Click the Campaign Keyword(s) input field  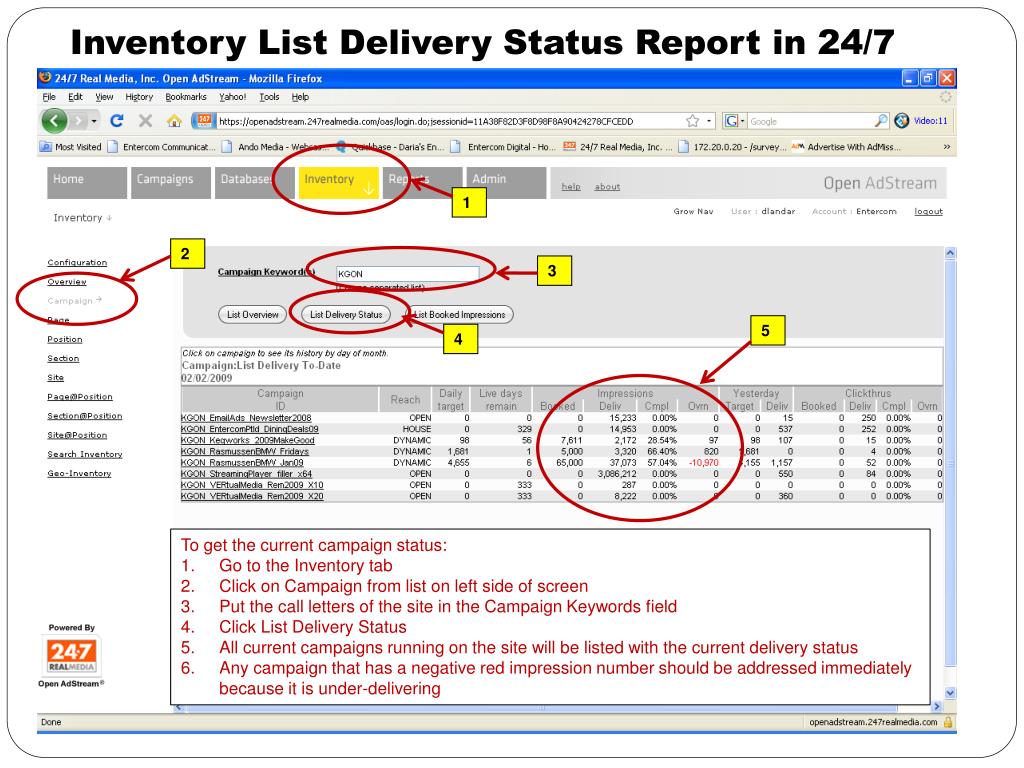(x=408, y=274)
